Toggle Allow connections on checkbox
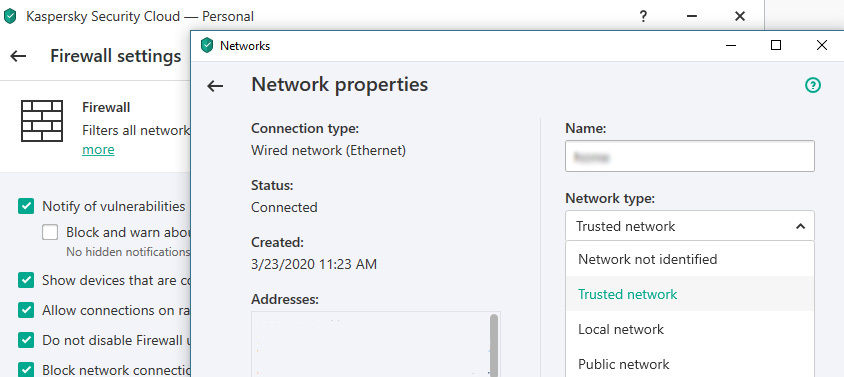The width and height of the screenshot is (844, 377). pyautogui.click(x=26, y=310)
